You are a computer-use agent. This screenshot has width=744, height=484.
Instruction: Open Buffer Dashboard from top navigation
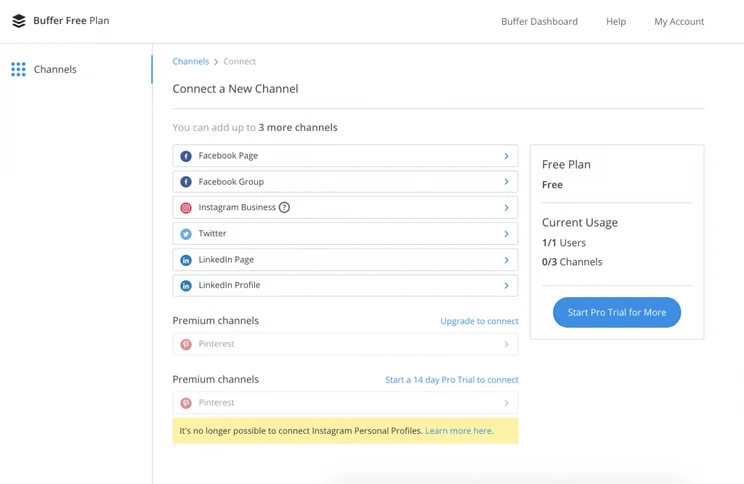click(539, 21)
